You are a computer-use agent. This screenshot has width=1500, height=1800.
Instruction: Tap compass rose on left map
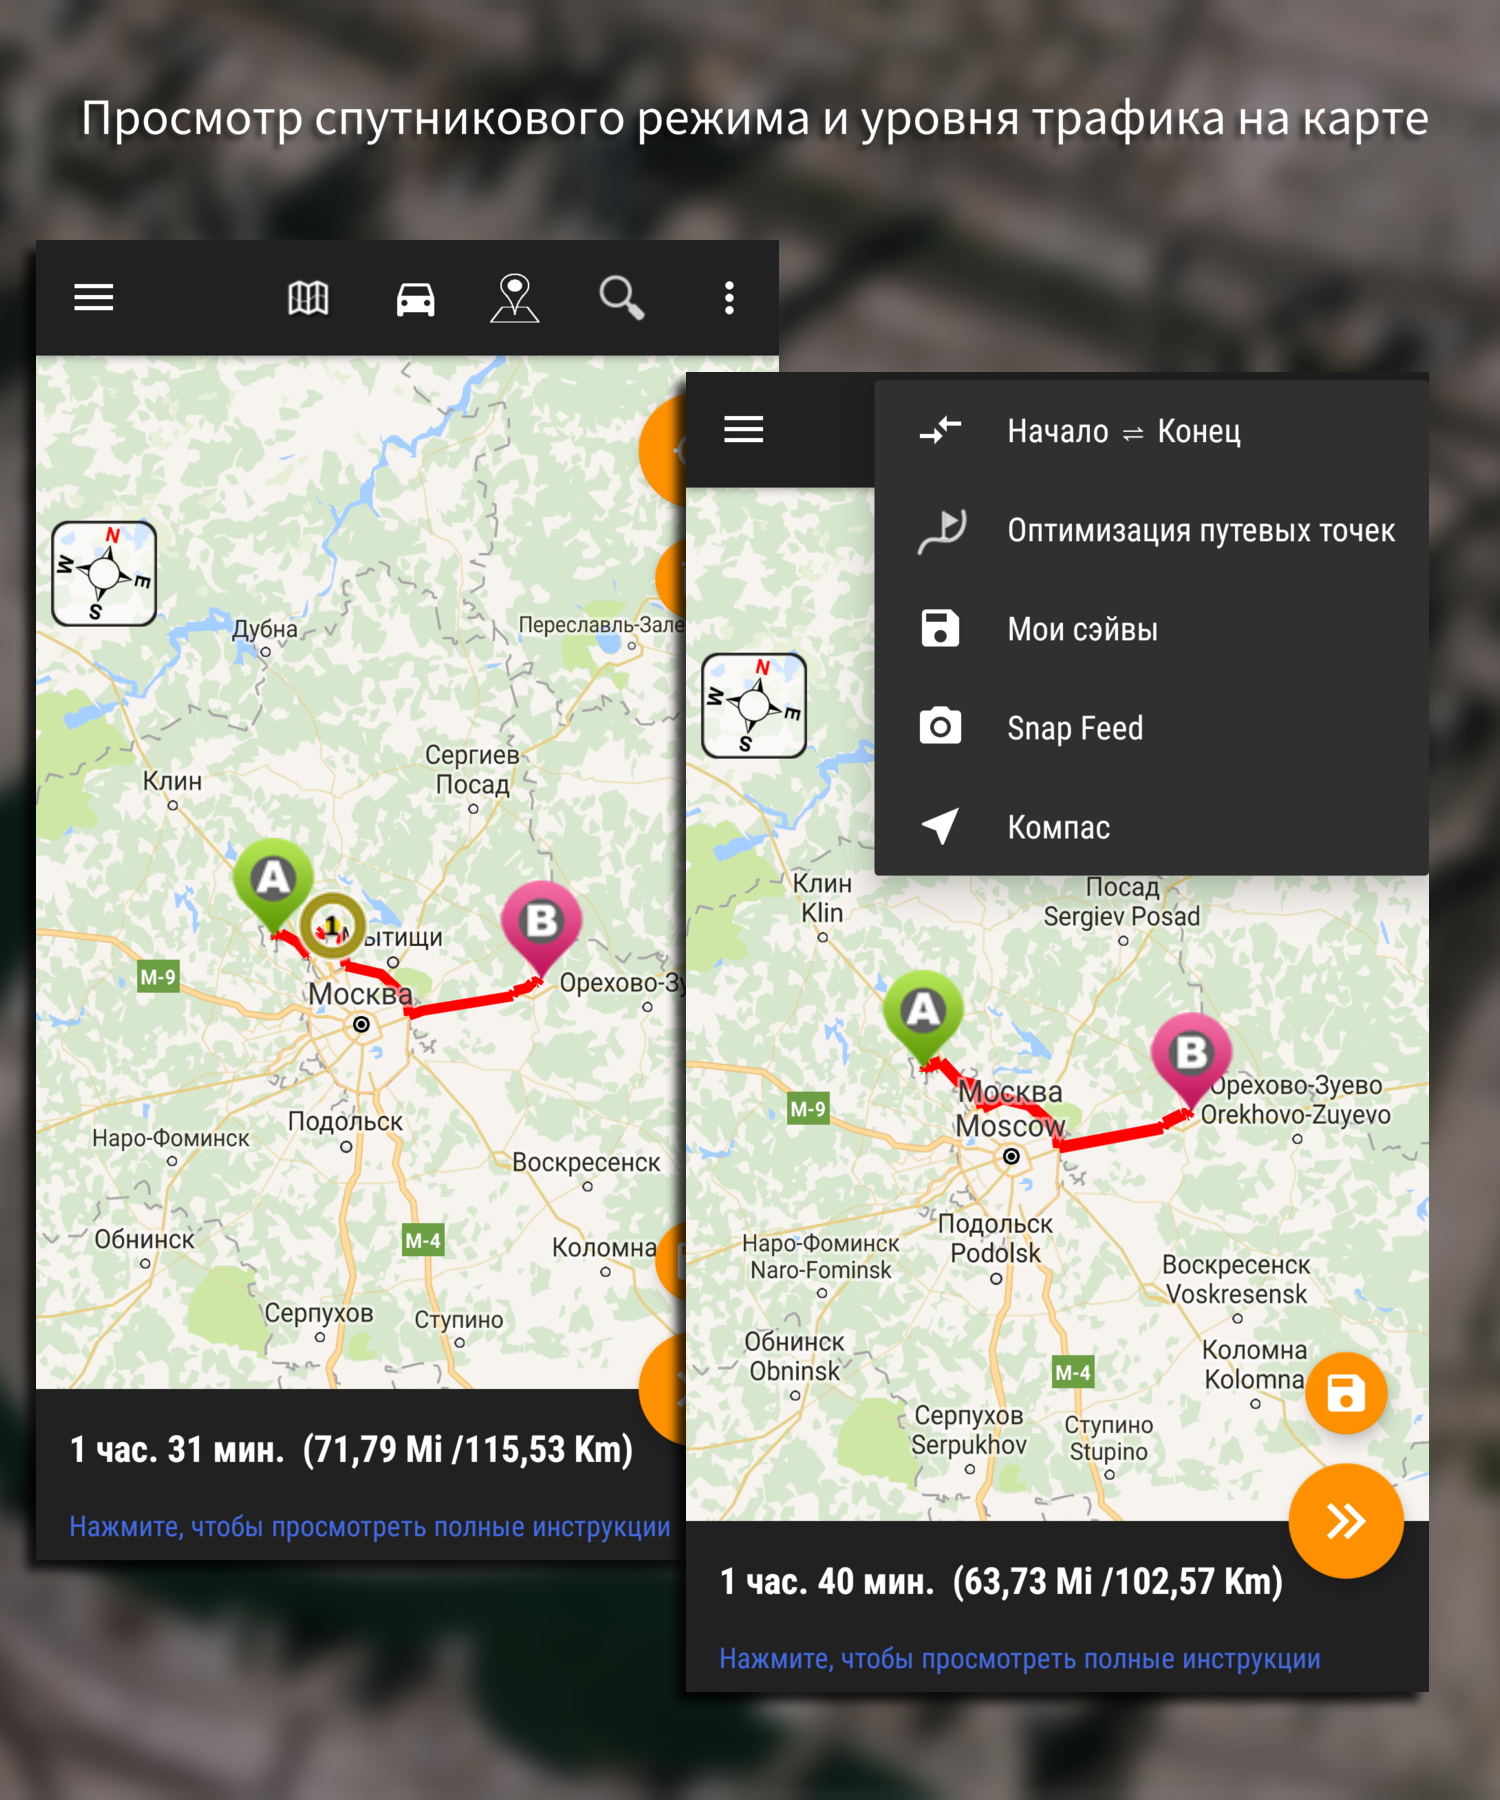(104, 574)
